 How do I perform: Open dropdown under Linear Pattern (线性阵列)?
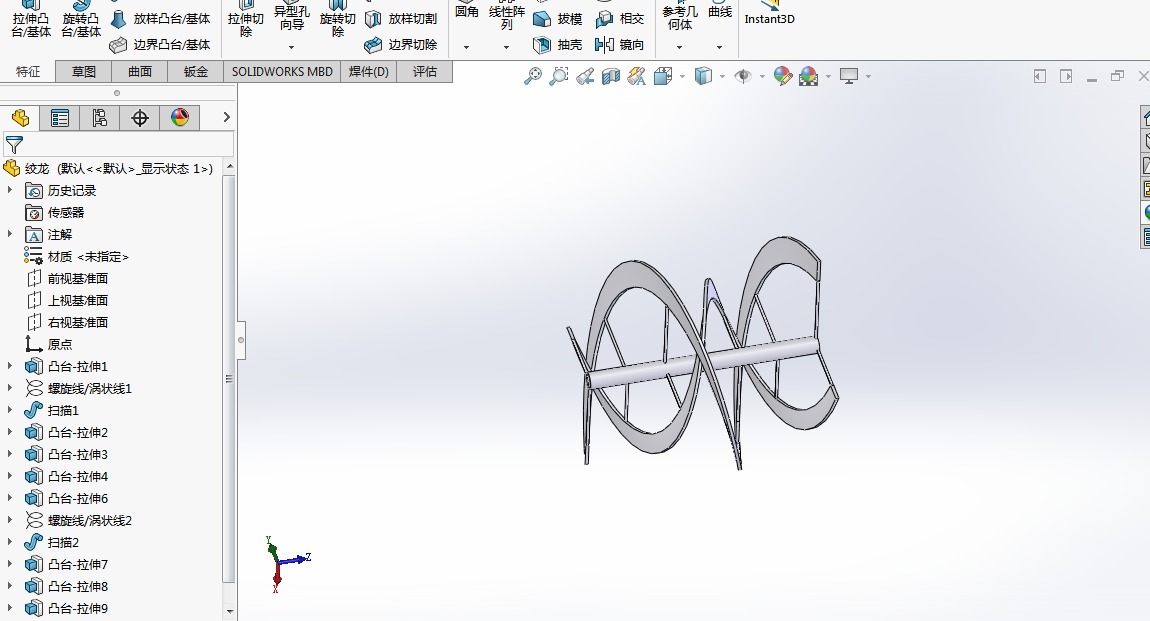point(506,48)
